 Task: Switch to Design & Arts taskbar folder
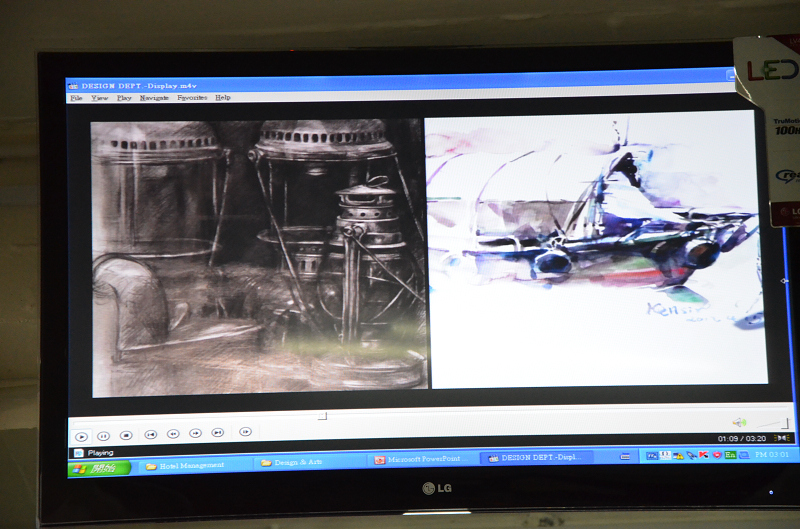(311, 462)
